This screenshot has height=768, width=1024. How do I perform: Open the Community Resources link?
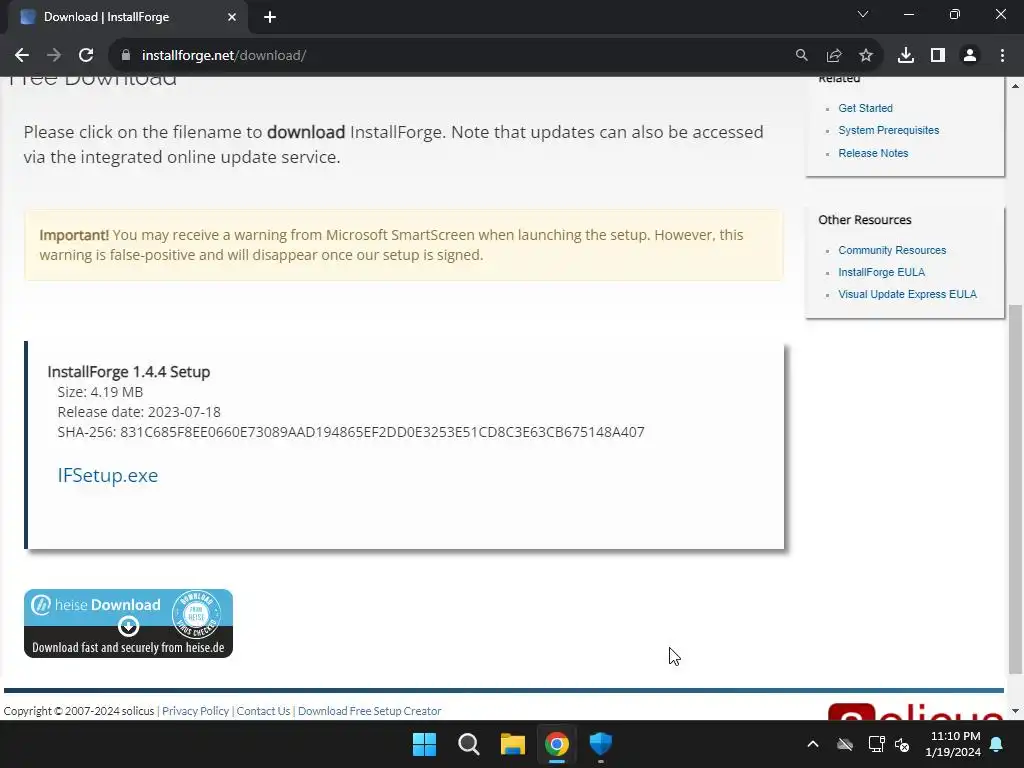pyautogui.click(x=892, y=250)
